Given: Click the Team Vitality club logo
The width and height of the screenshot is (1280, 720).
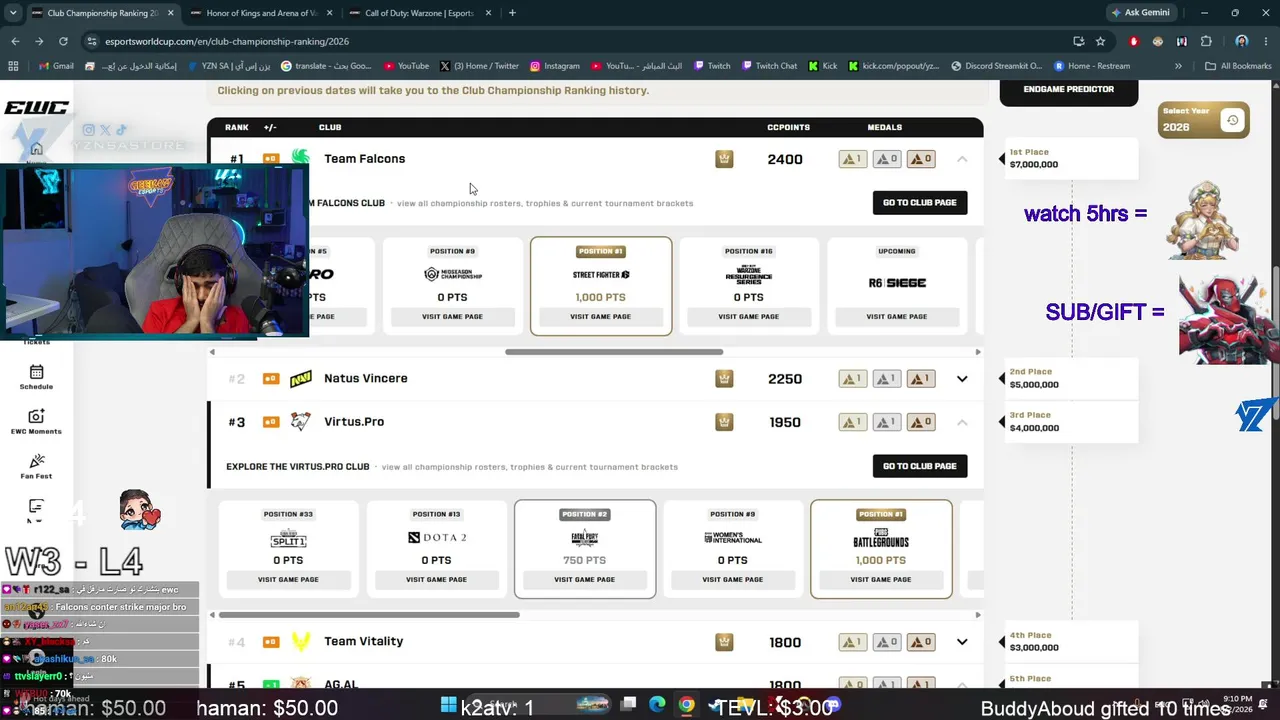Looking at the screenshot, I should coord(301,642).
